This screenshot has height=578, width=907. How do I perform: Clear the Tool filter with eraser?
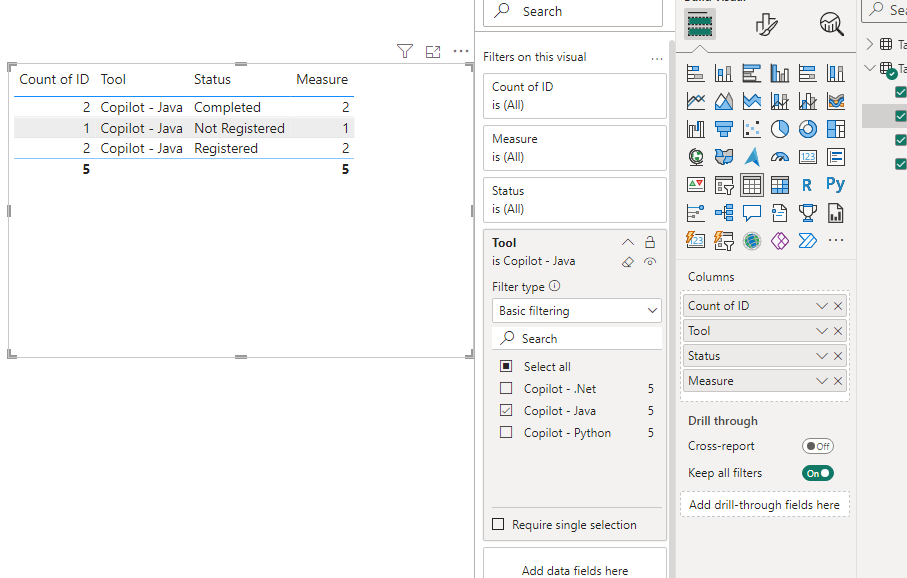(x=628, y=262)
